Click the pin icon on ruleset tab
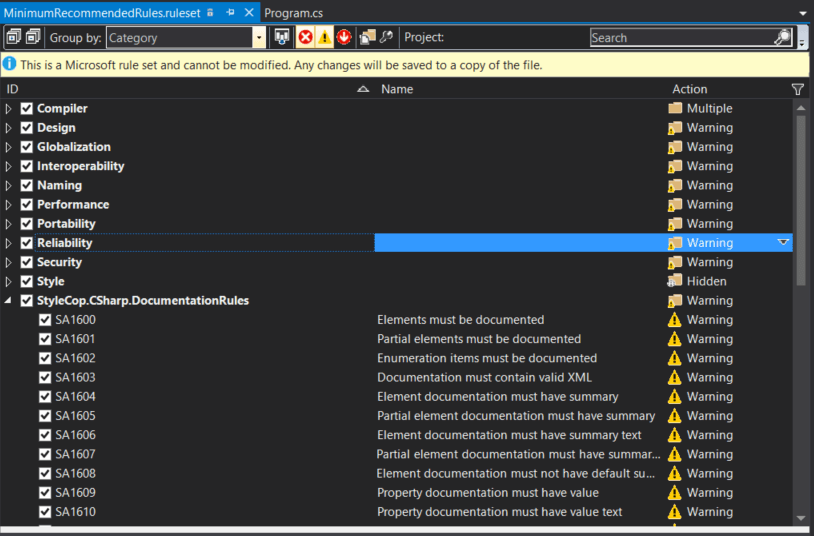This screenshot has height=536, width=814. 230,12
